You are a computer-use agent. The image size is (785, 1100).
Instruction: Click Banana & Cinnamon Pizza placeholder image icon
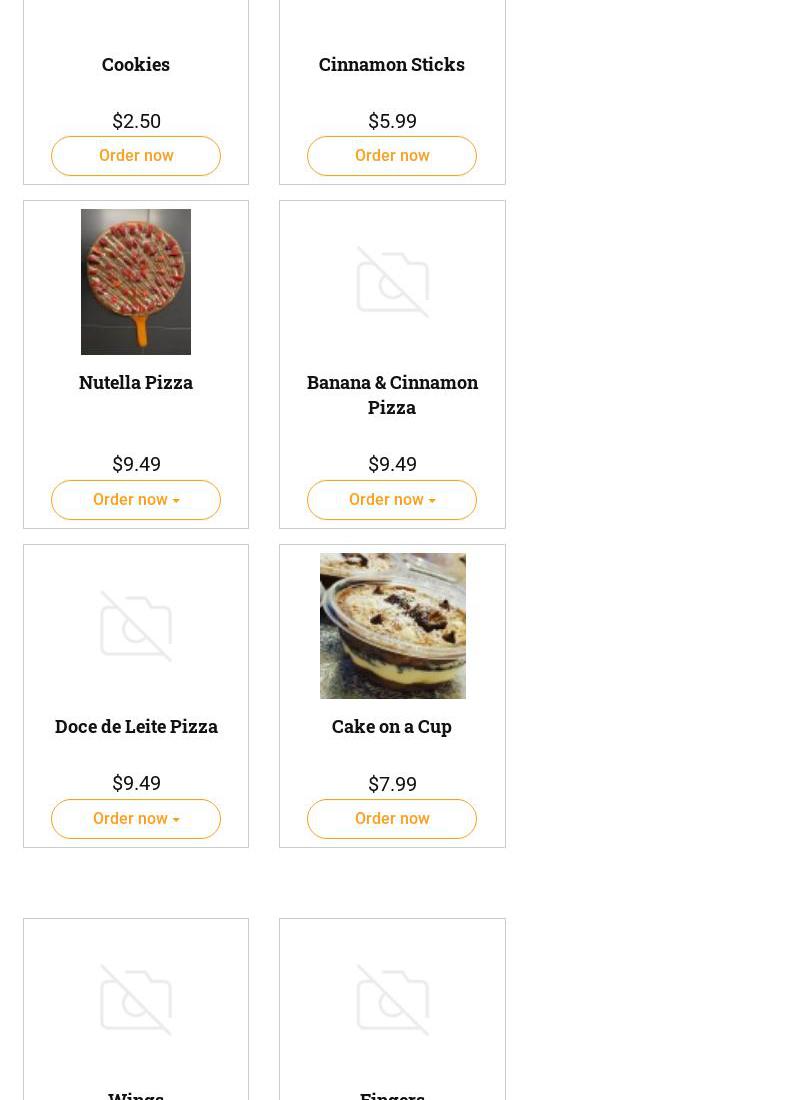392,282
